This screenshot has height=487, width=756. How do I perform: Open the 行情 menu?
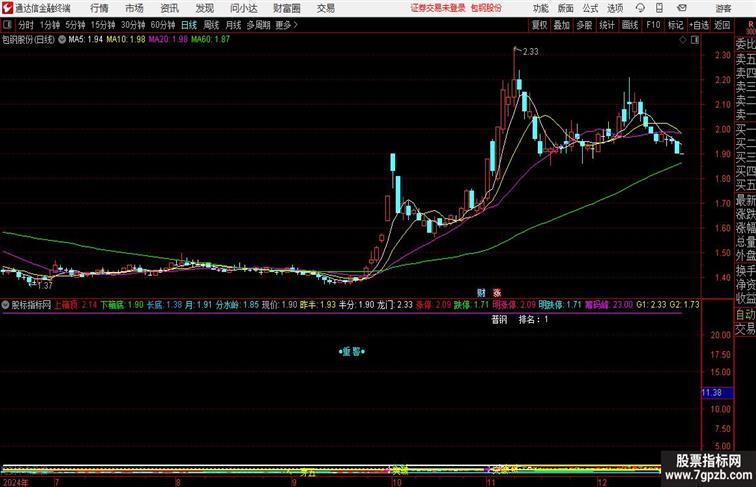[x=99, y=8]
